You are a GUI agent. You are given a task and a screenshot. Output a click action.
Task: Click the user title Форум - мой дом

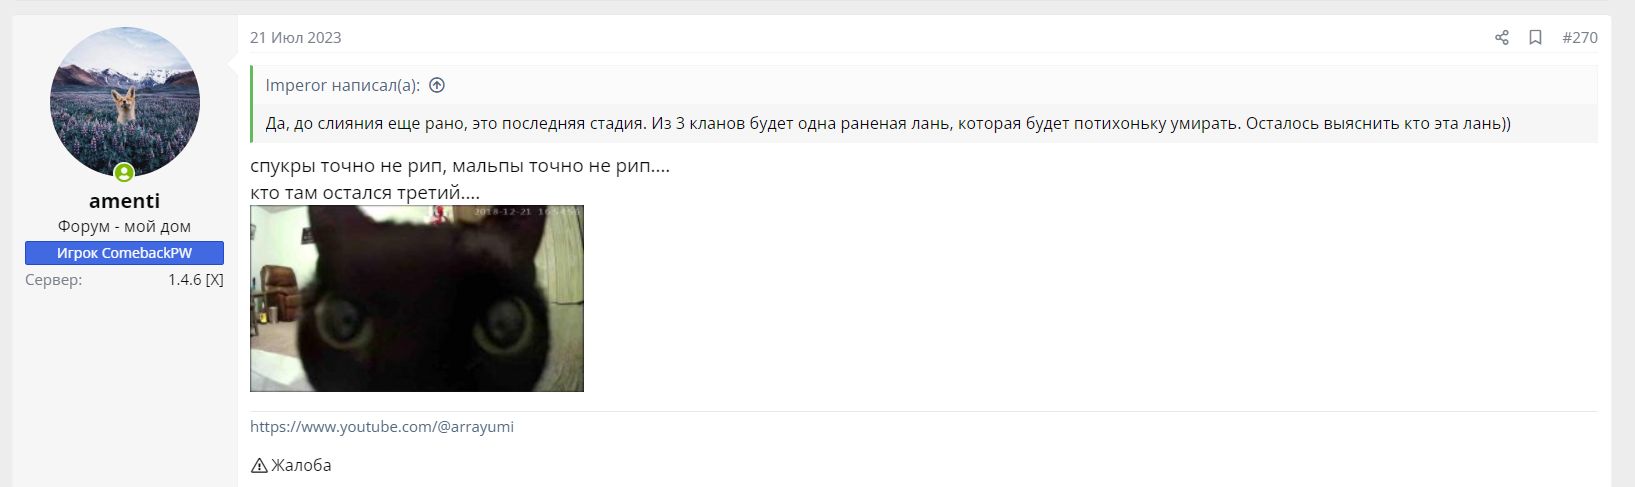pyautogui.click(x=124, y=226)
